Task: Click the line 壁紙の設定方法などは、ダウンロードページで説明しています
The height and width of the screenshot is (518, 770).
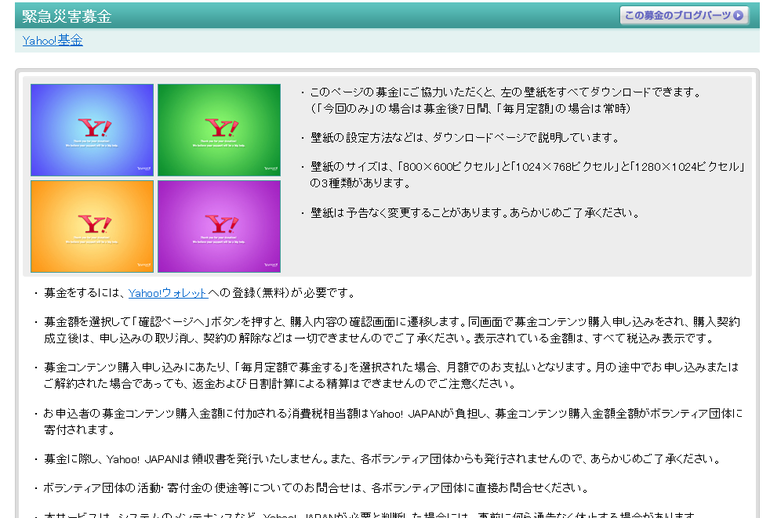Action: tap(465, 138)
